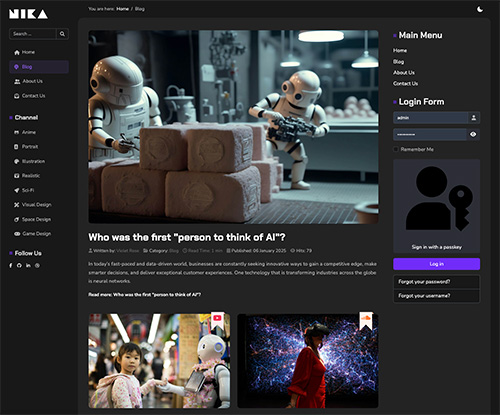
Task: Toggle the dark mode moon icon
Action: click(480, 9)
